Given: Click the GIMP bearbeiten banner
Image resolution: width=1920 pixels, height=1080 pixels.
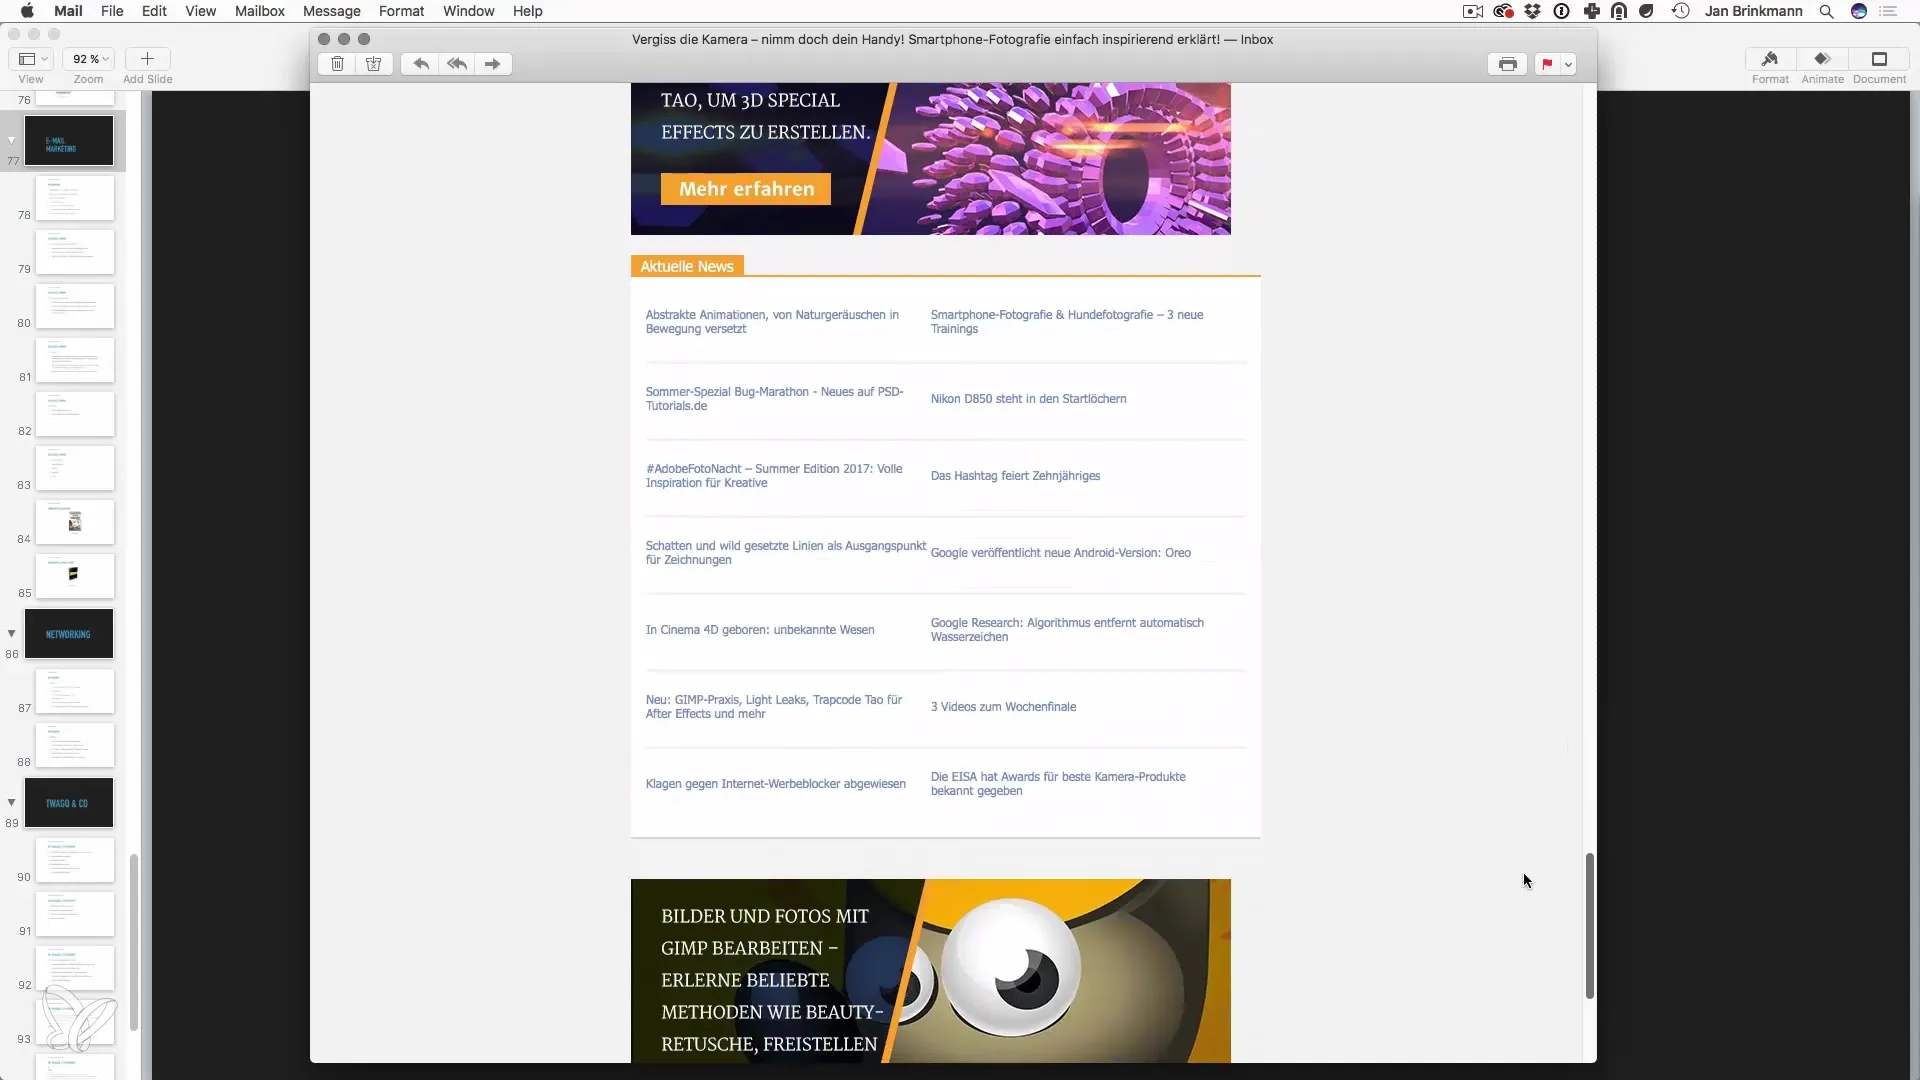Looking at the screenshot, I should (x=930, y=970).
